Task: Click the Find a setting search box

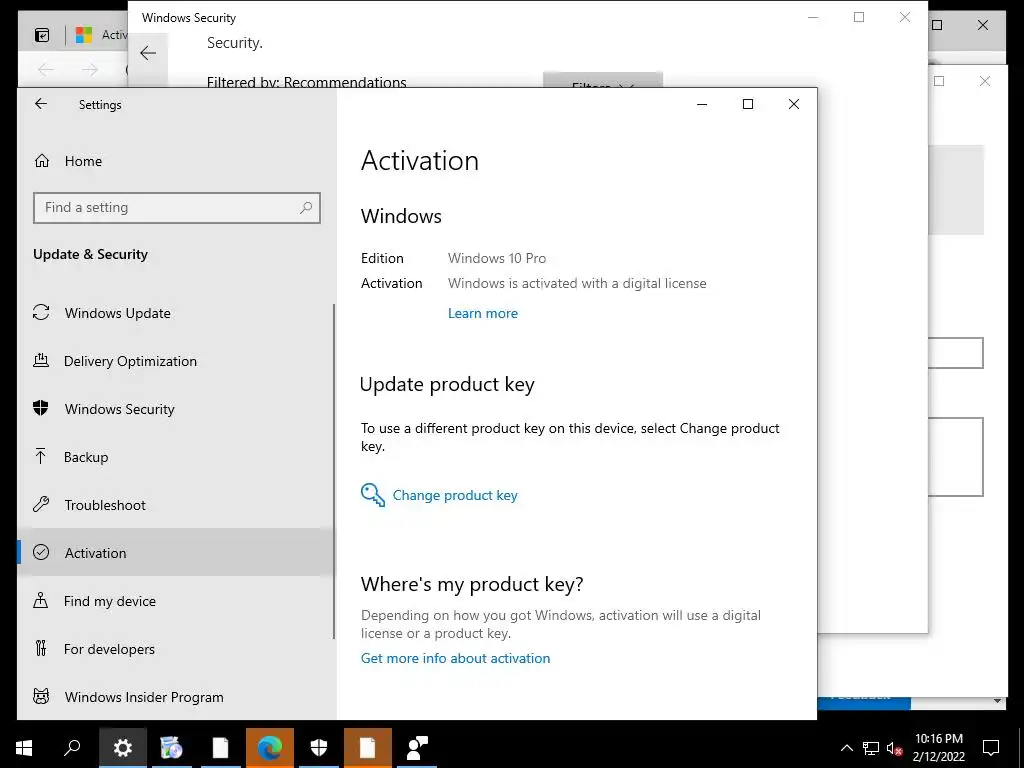Action: point(176,208)
